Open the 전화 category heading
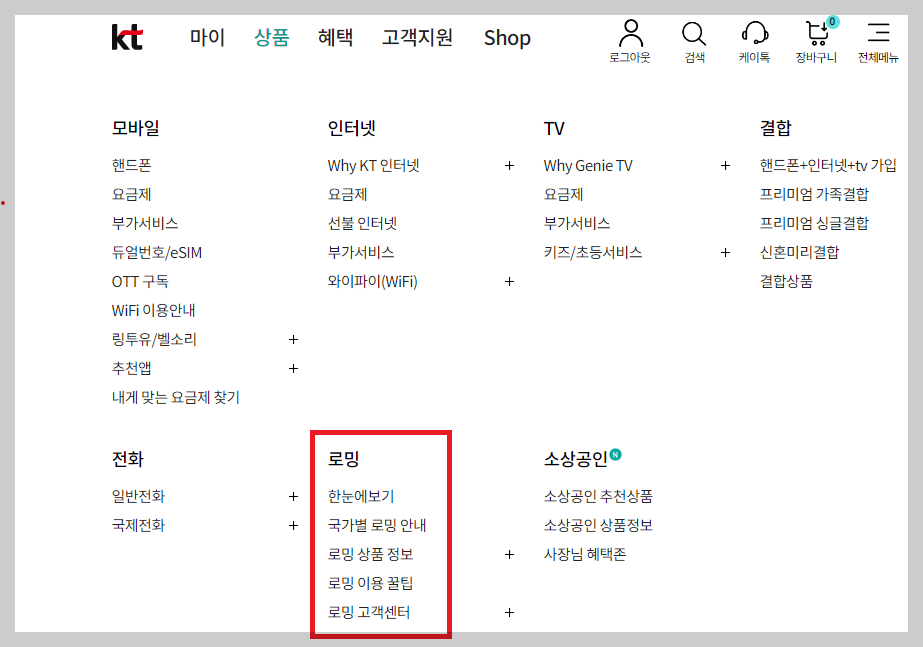The height and width of the screenshot is (647, 923). click(128, 459)
